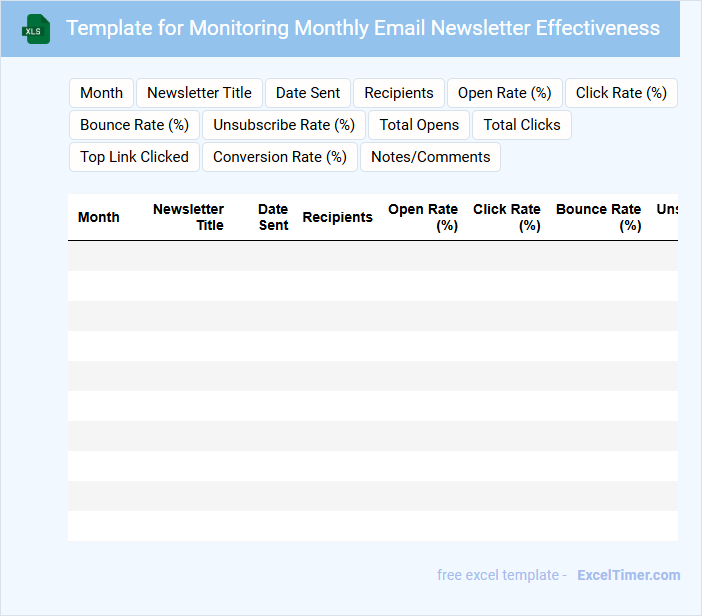Choose the Date Sent tag

[x=308, y=93]
